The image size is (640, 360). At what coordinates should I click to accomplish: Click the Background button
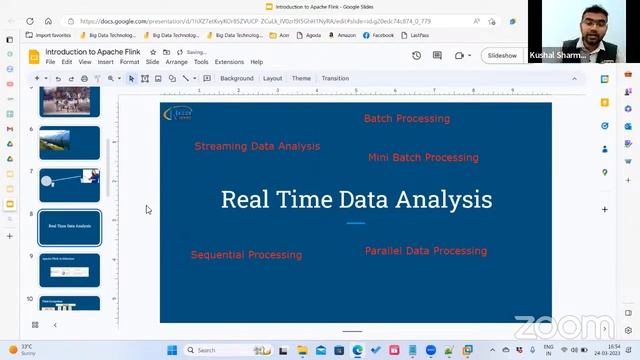point(237,78)
